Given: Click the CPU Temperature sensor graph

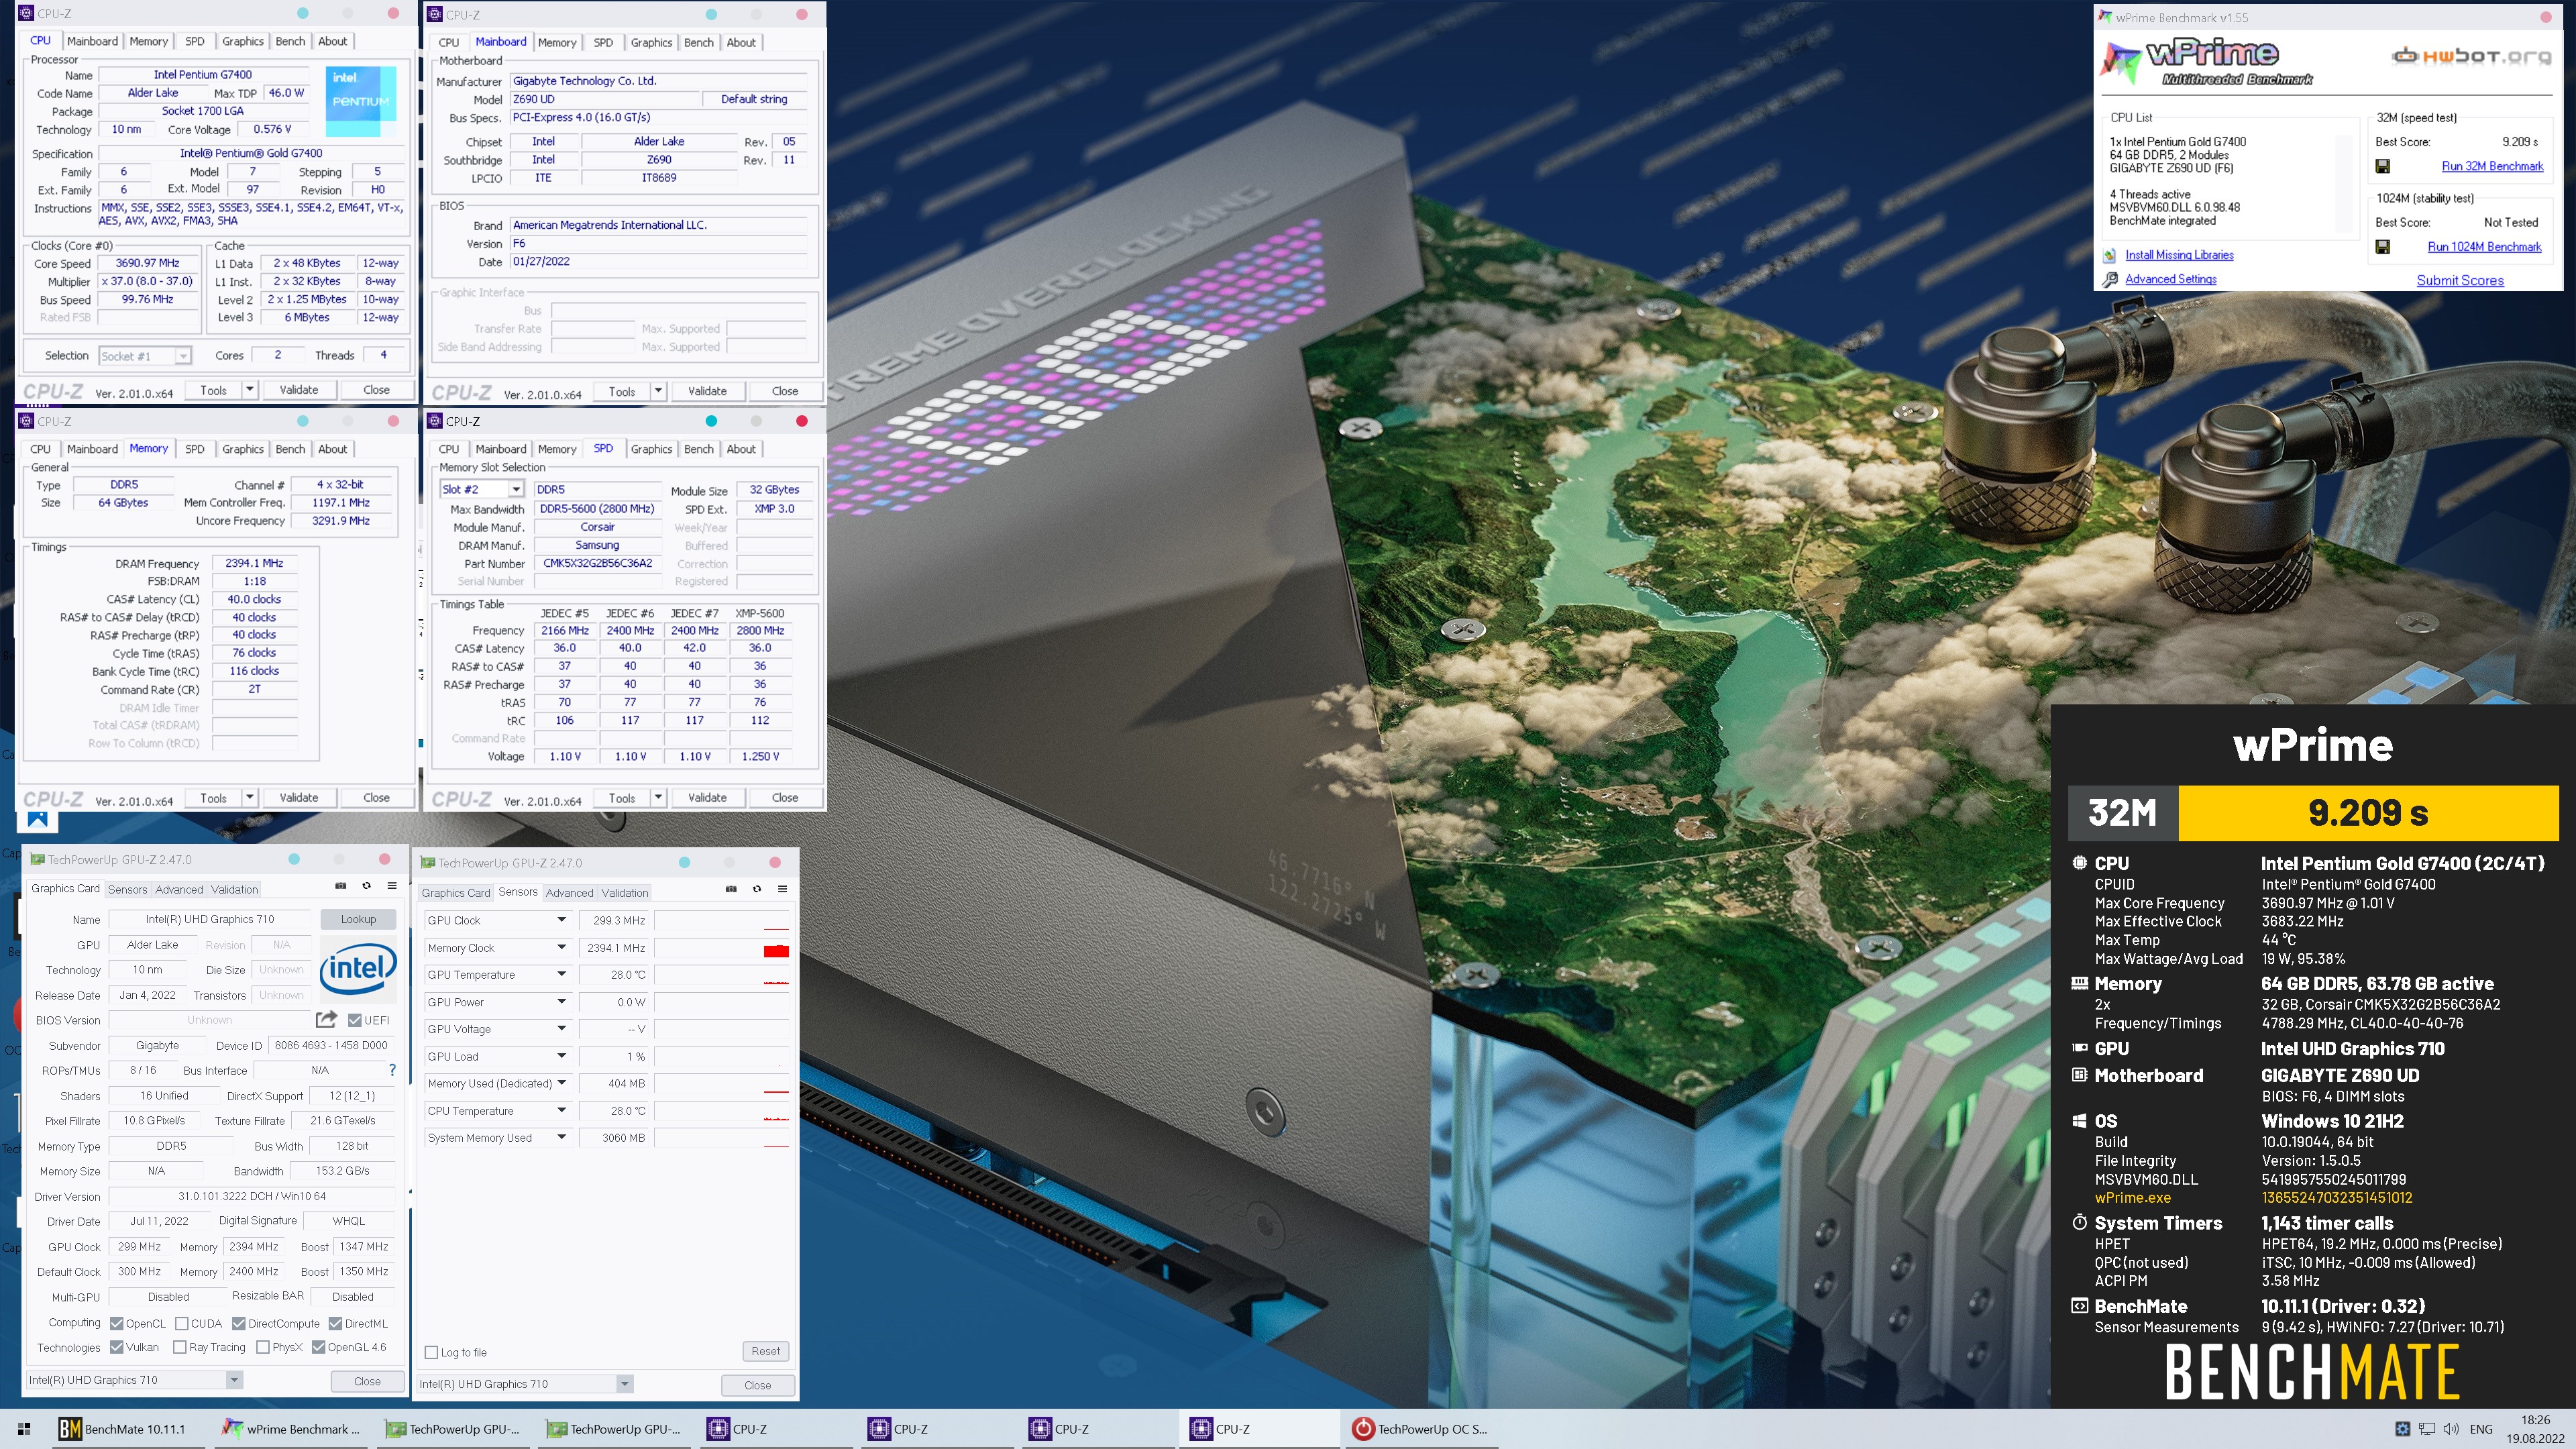Looking at the screenshot, I should tap(722, 1110).
